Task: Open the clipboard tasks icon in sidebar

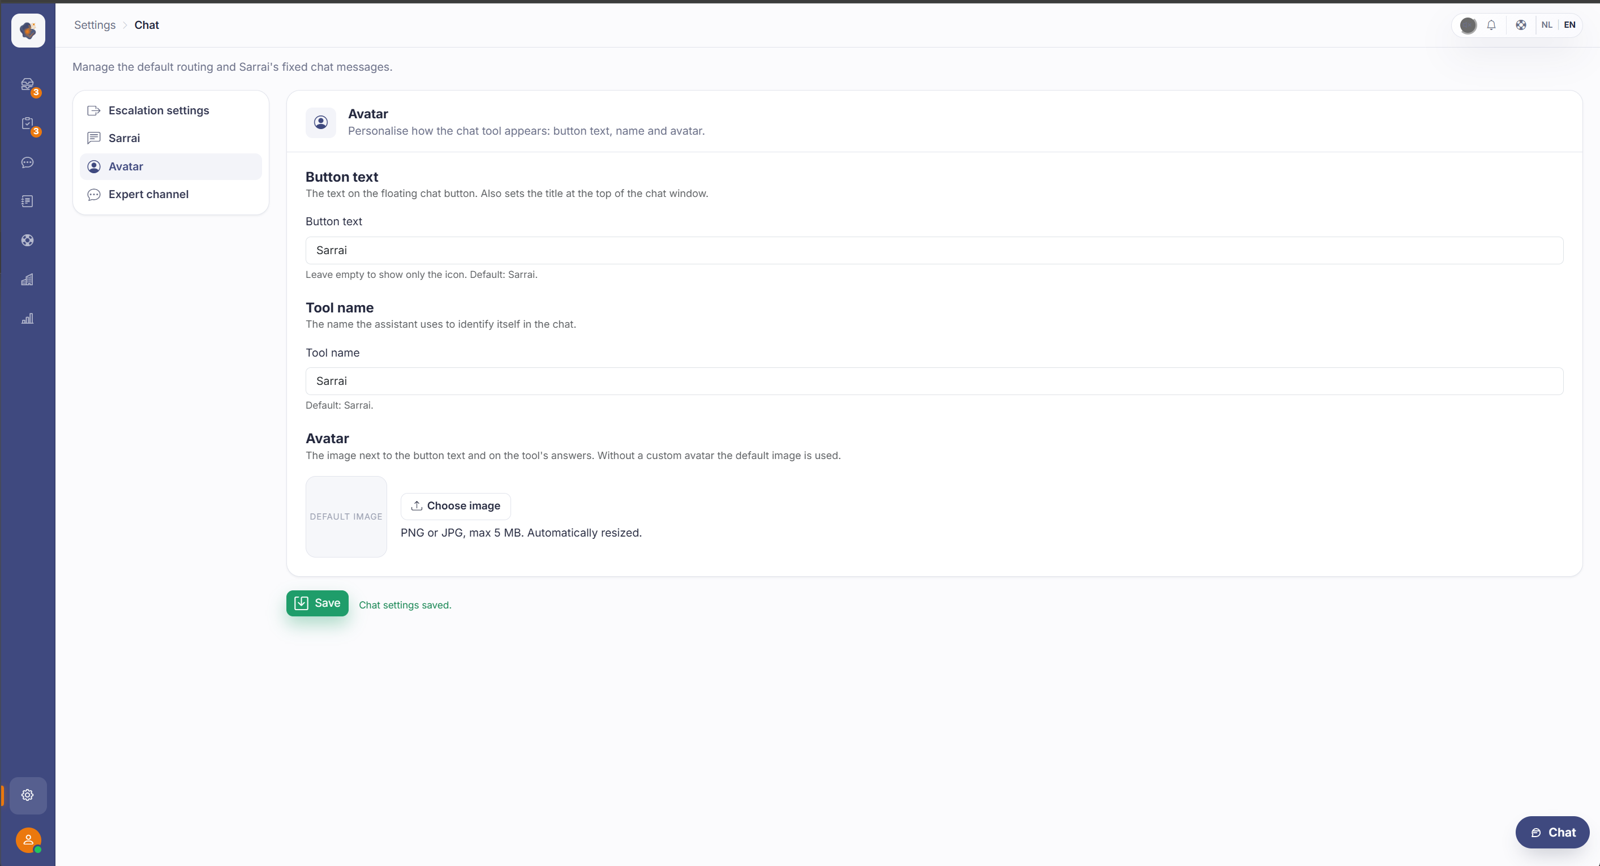Action: [x=28, y=124]
